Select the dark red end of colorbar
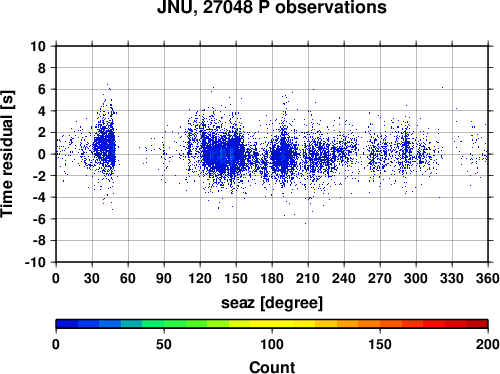This screenshot has height=374, width=500. pyautogui.click(x=477, y=324)
